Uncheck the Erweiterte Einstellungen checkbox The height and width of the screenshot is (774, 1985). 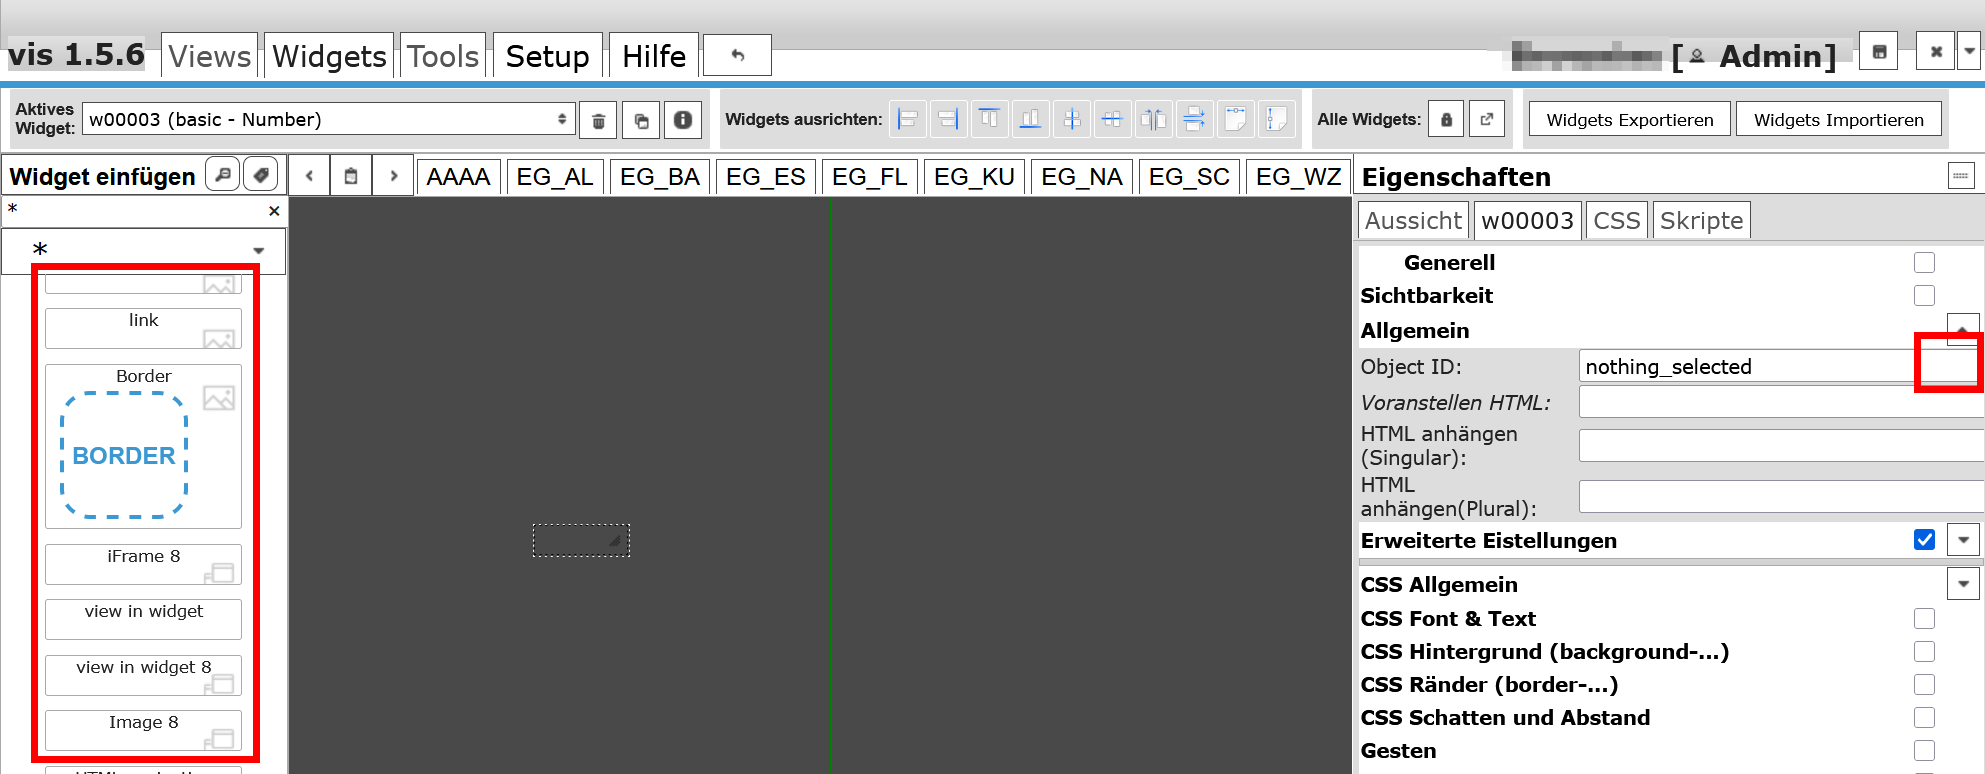click(1924, 540)
